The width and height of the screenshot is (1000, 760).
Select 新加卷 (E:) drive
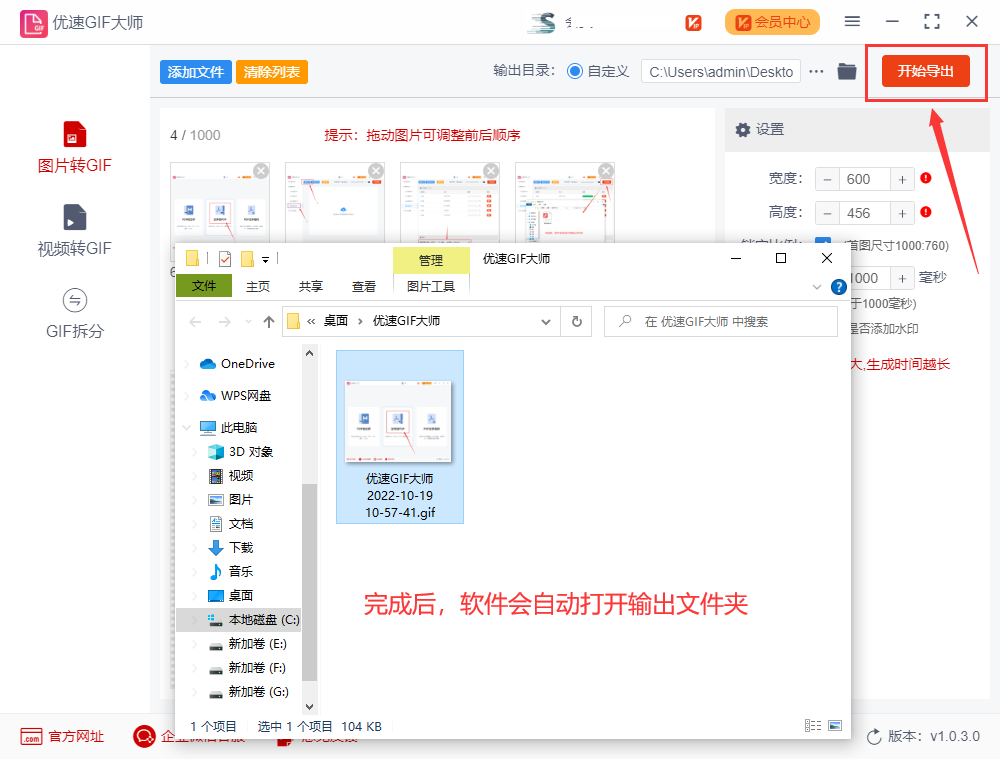coord(258,644)
